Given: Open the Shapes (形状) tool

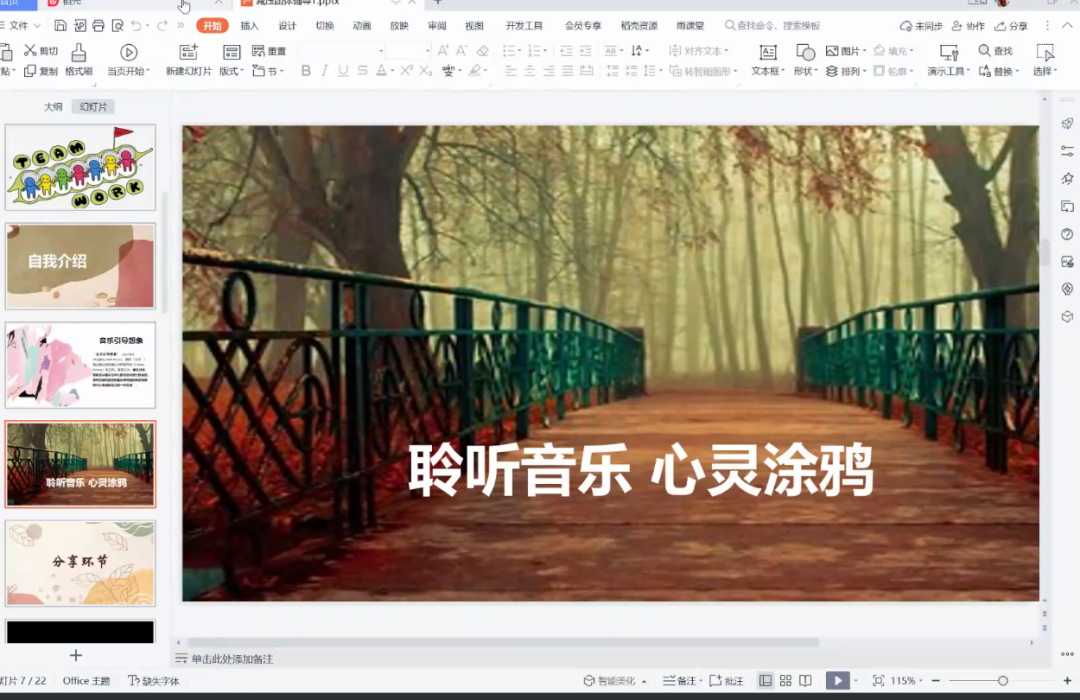Looking at the screenshot, I should pos(805,52).
